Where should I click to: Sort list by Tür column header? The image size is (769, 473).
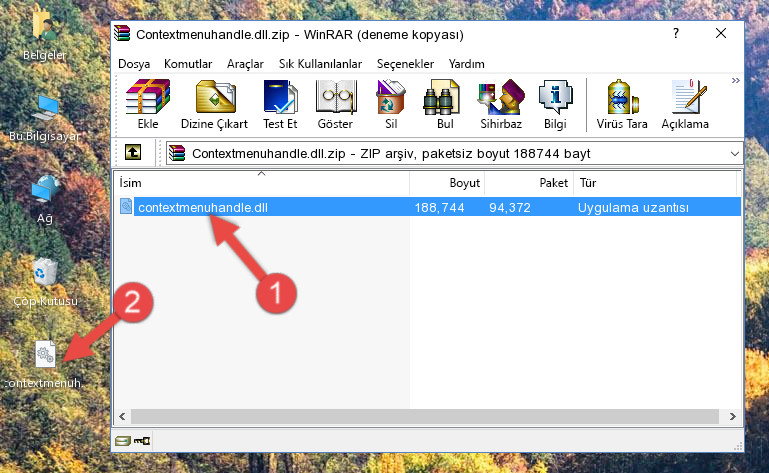[x=655, y=183]
